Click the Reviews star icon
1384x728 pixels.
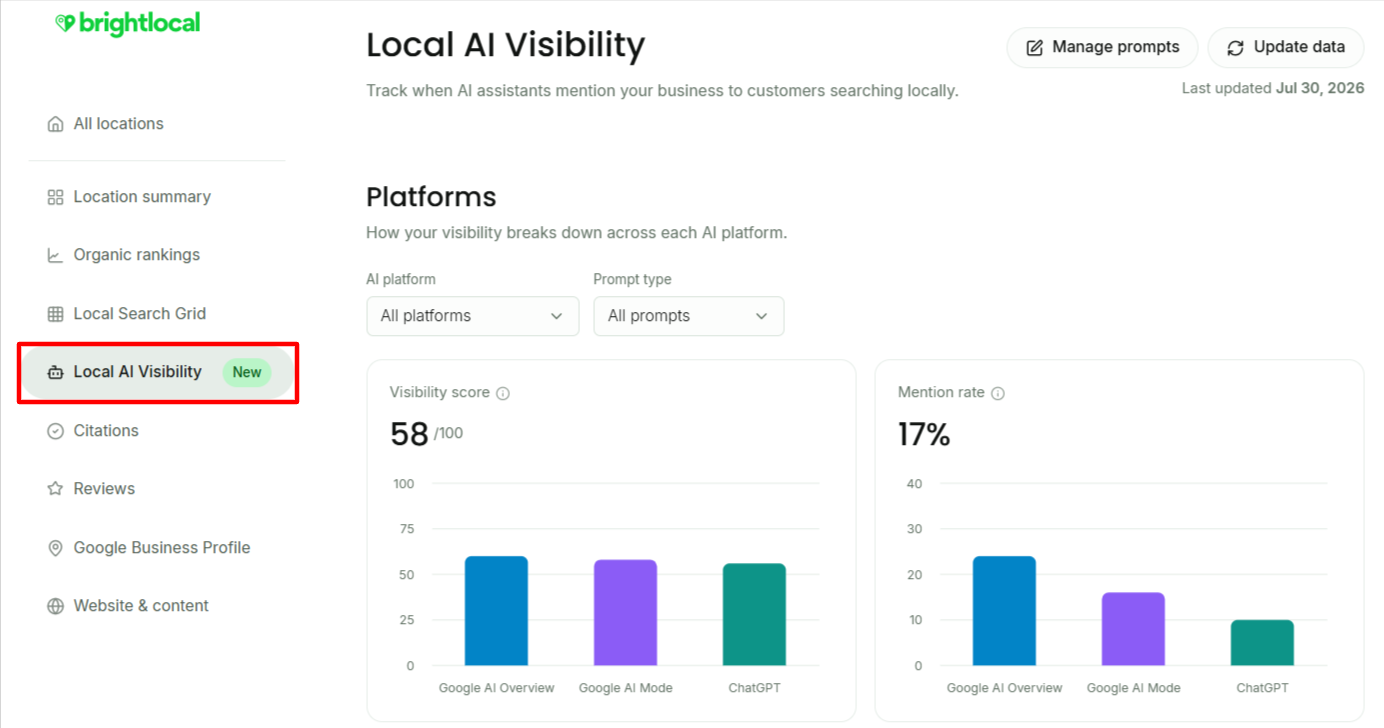55,489
